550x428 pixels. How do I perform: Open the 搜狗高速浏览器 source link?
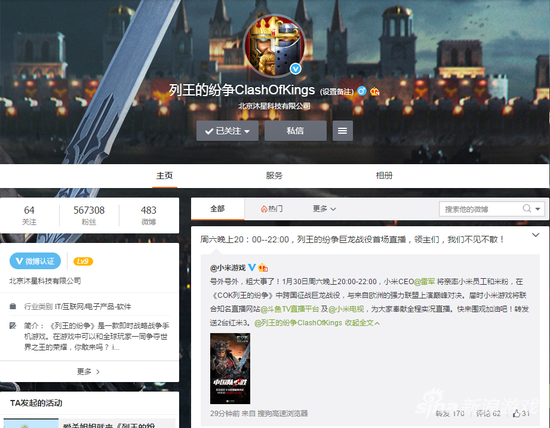282,414
